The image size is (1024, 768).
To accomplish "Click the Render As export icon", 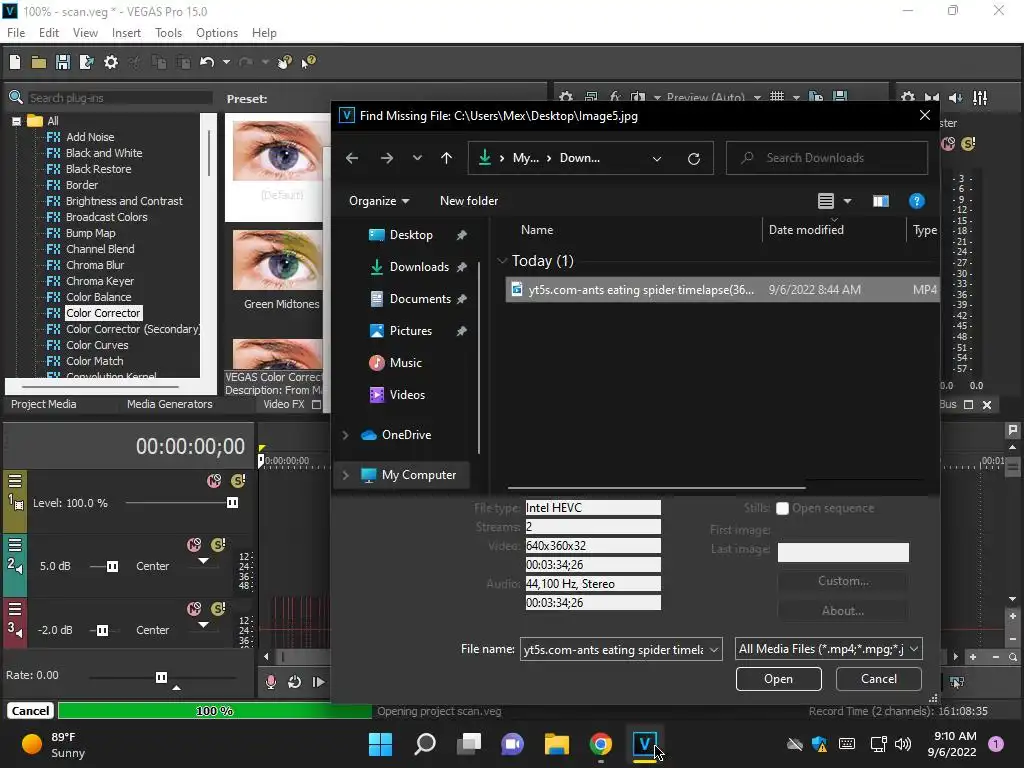I will (87, 62).
